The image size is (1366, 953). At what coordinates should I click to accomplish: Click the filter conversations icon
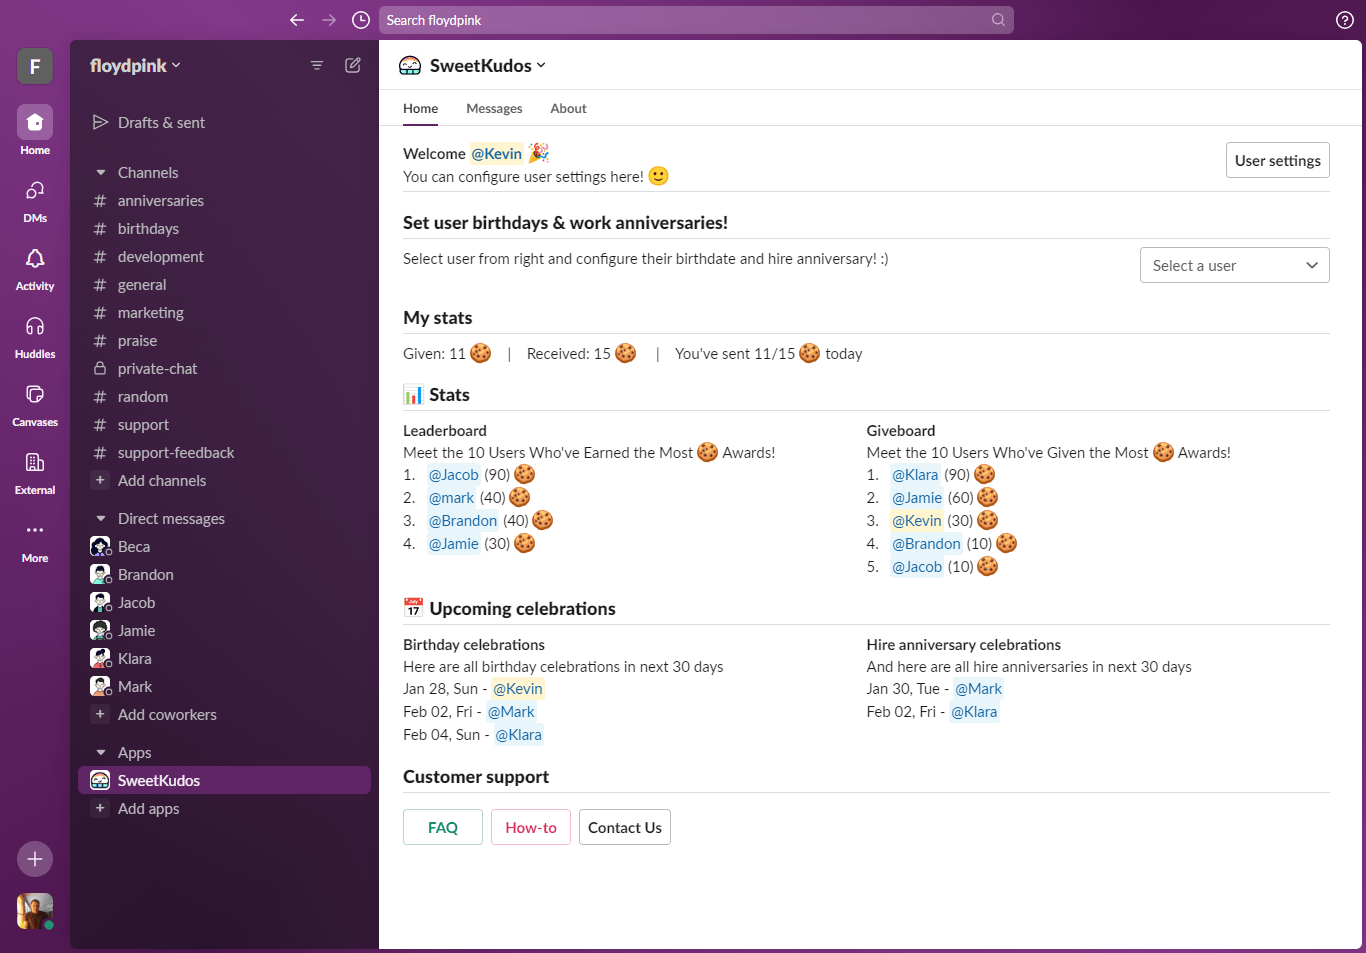click(x=317, y=65)
